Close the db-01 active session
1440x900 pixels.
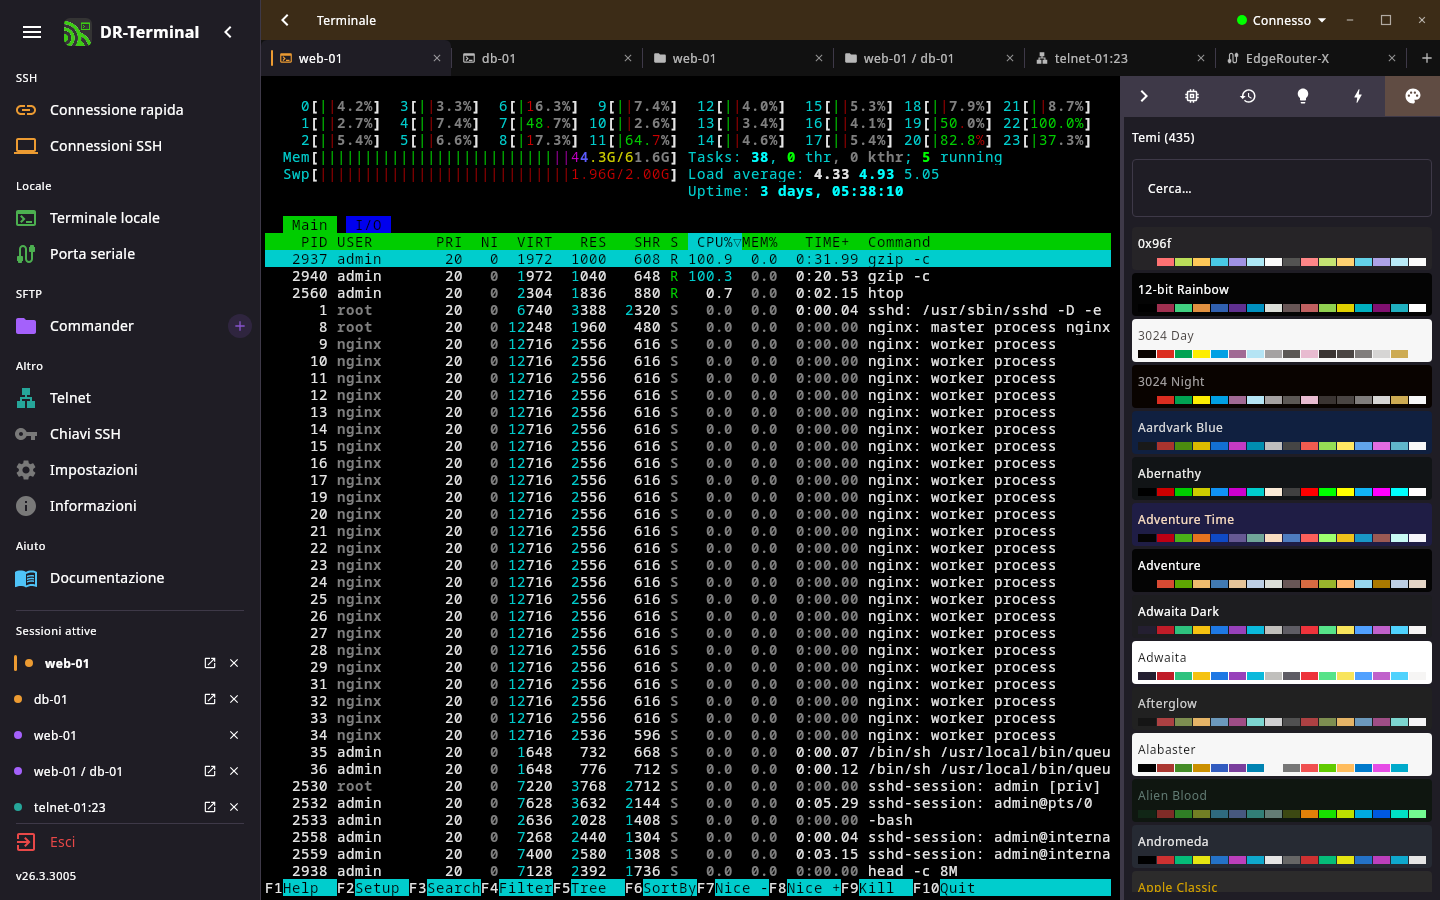click(x=234, y=699)
